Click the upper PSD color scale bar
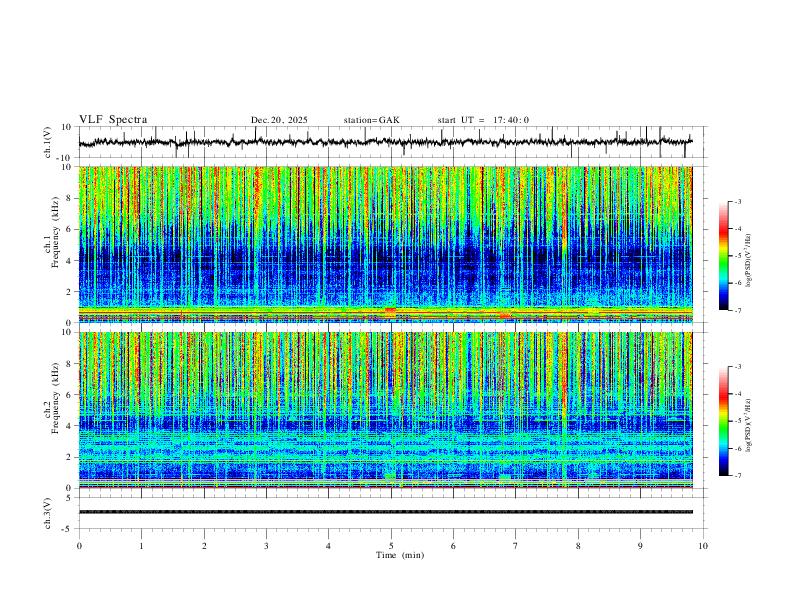 tap(723, 256)
